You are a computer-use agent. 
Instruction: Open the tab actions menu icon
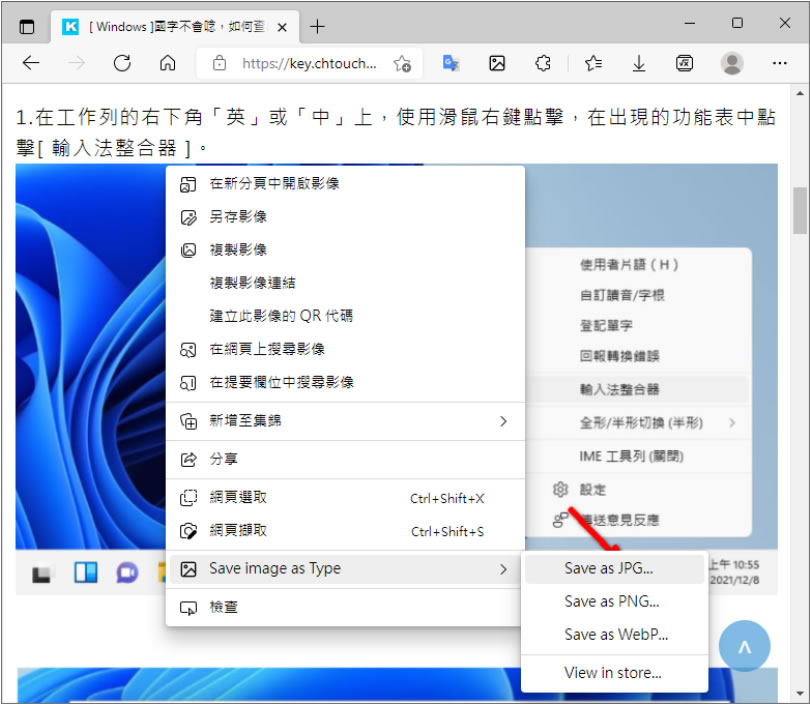click(27, 26)
